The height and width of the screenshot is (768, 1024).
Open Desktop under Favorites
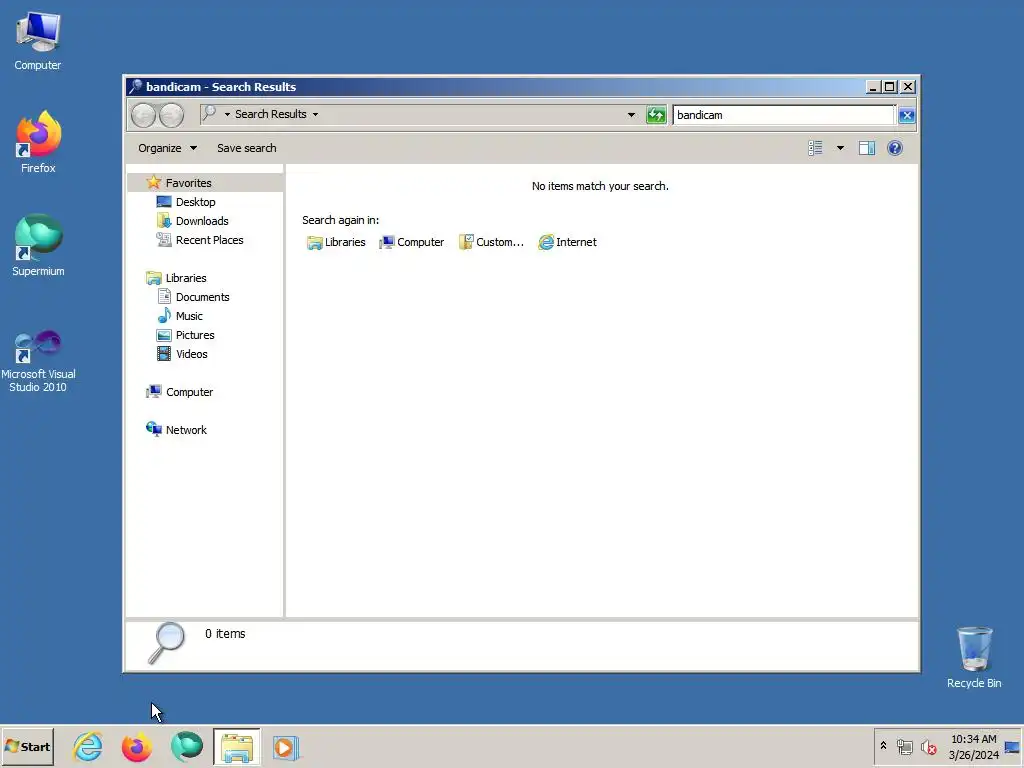tap(185, 202)
